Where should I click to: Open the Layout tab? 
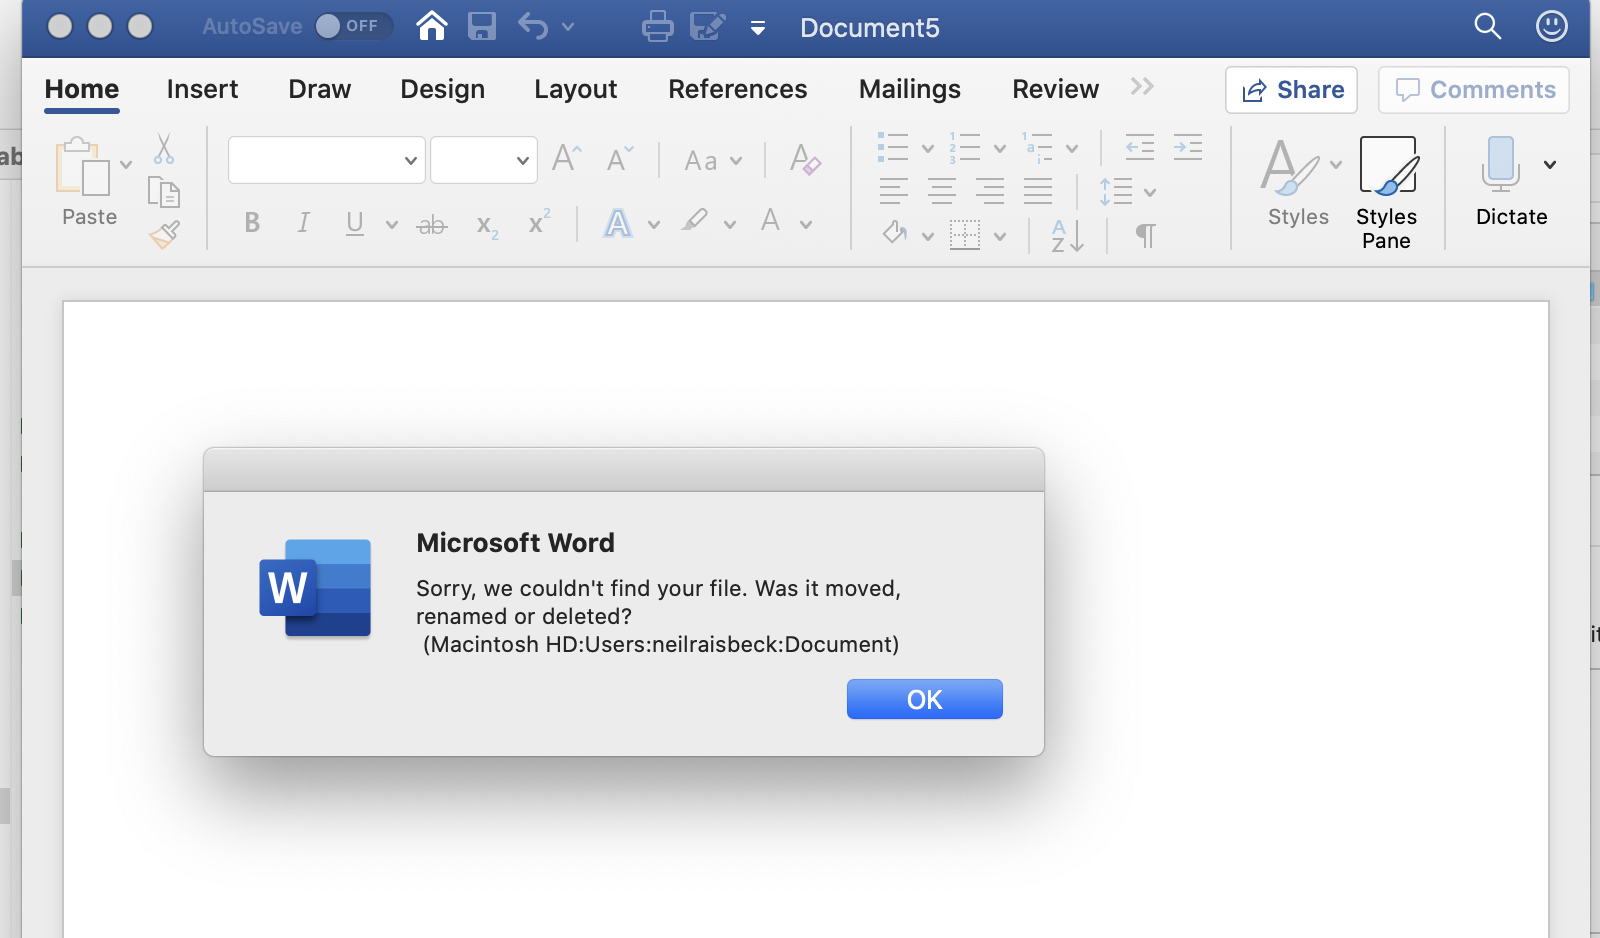[576, 89]
